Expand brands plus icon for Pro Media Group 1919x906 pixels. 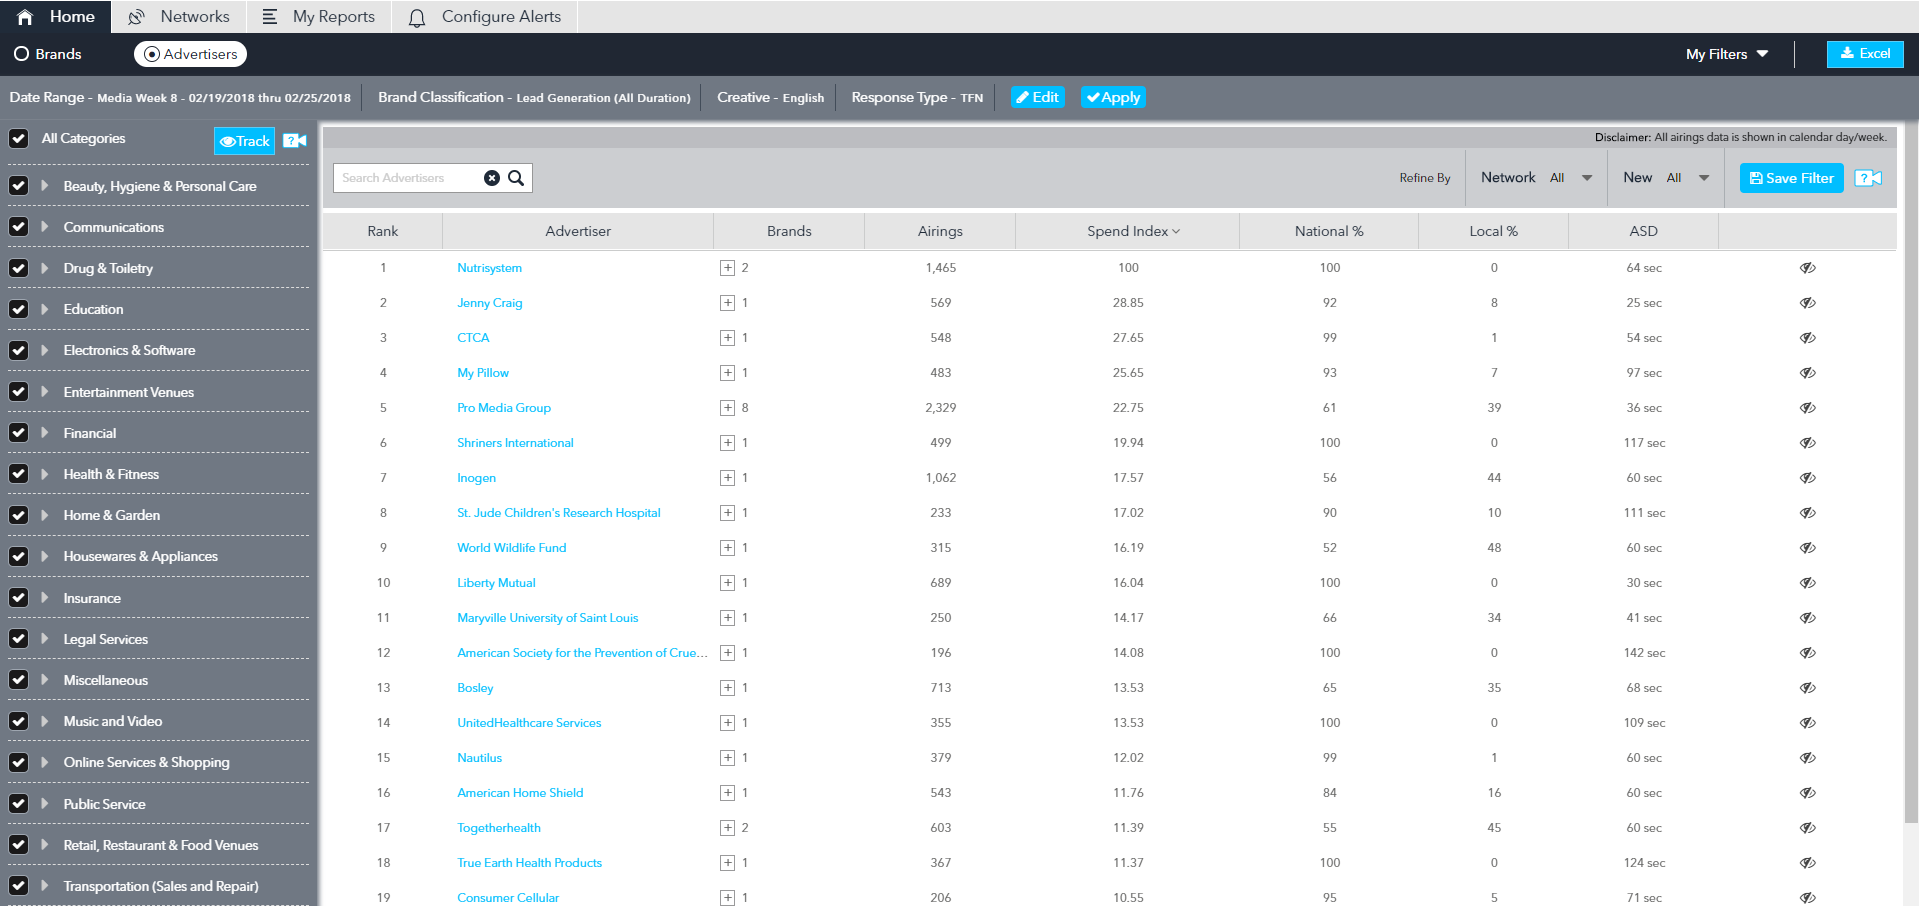tap(727, 408)
